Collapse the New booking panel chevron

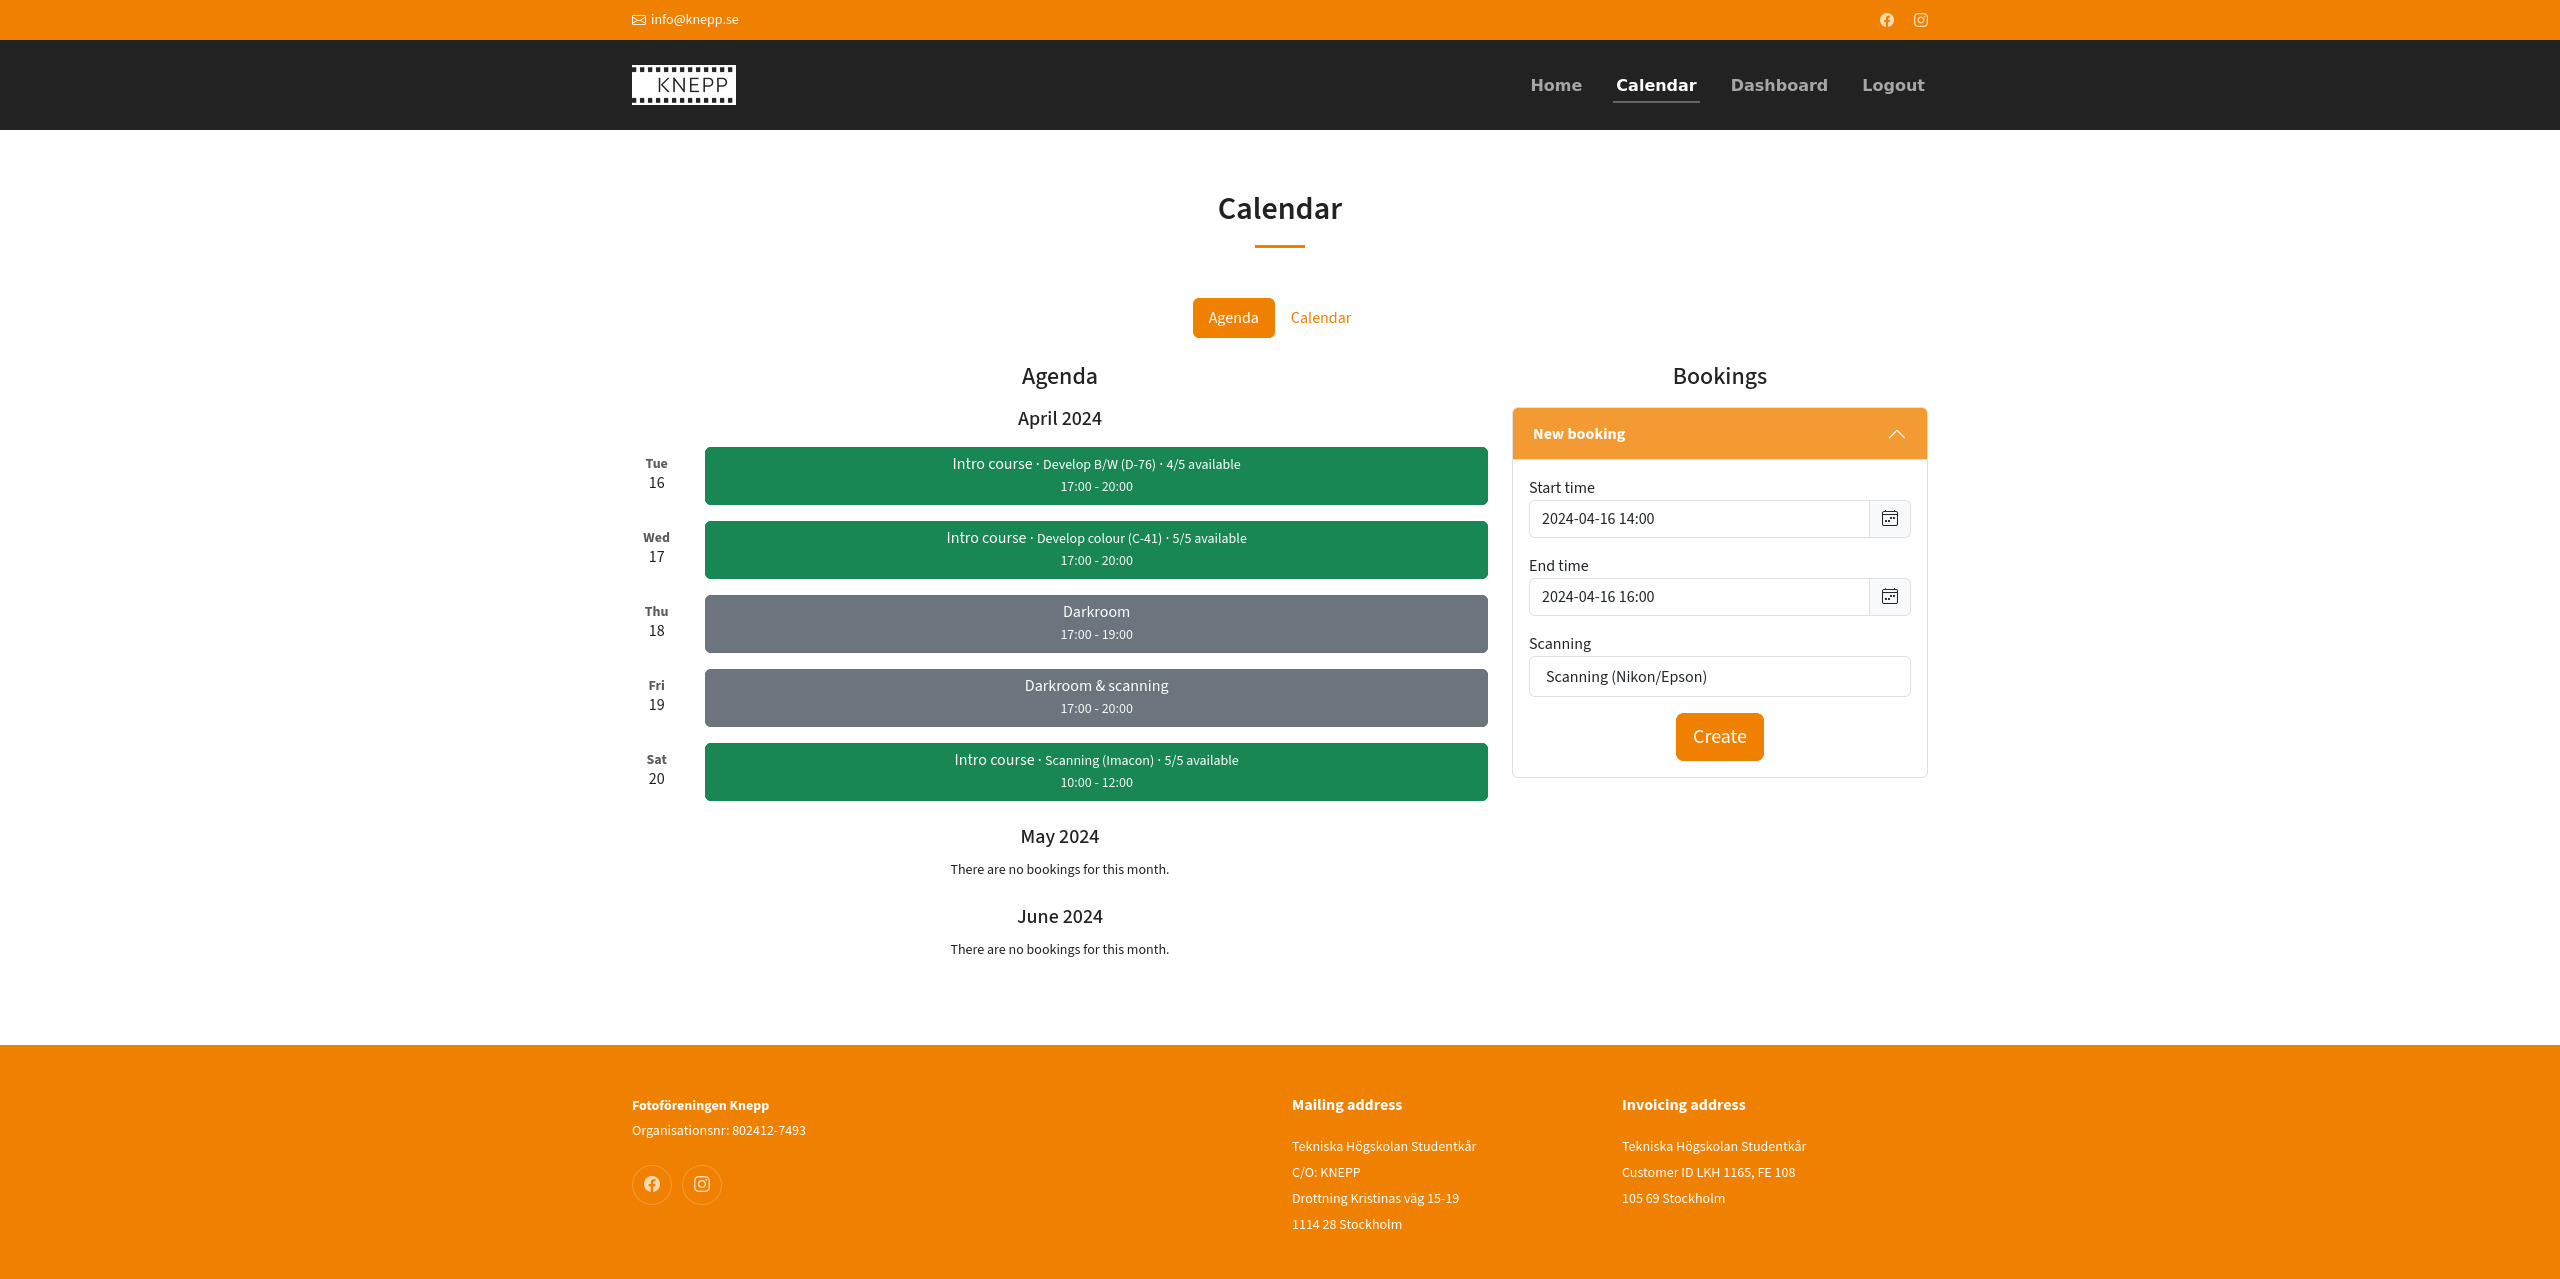(1896, 434)
